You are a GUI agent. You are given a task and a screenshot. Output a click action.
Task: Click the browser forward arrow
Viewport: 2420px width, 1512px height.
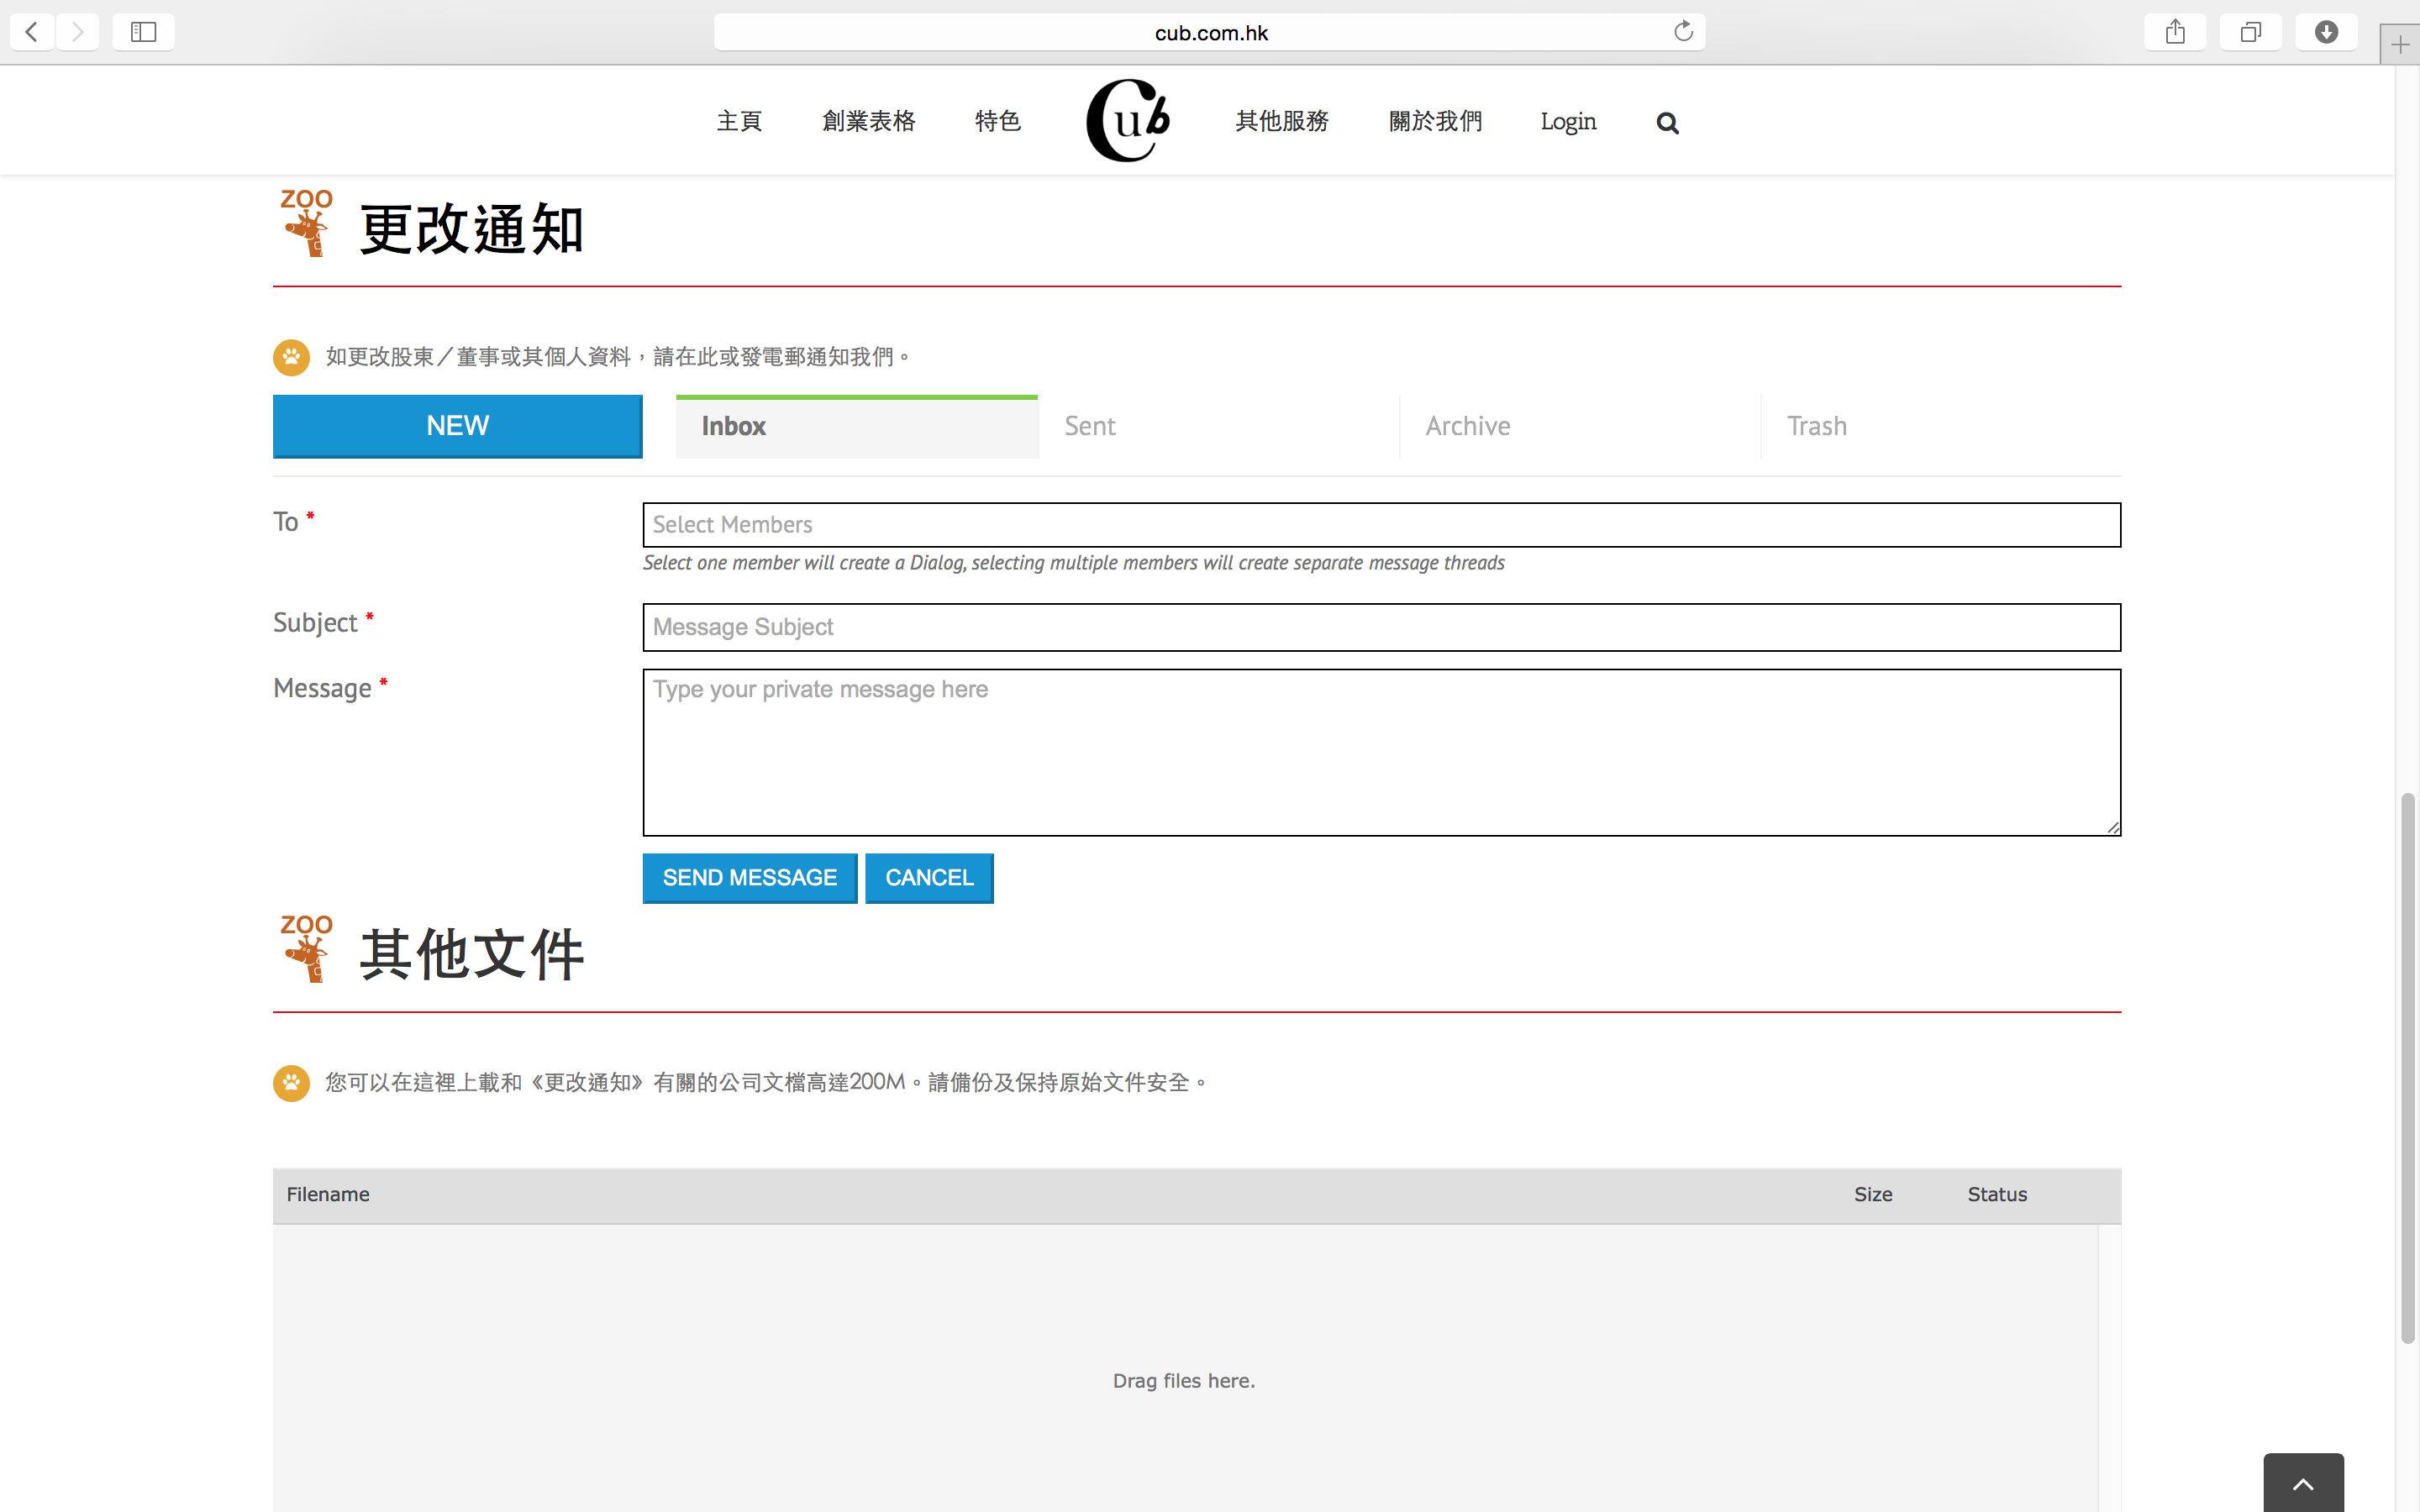point(77,32)
